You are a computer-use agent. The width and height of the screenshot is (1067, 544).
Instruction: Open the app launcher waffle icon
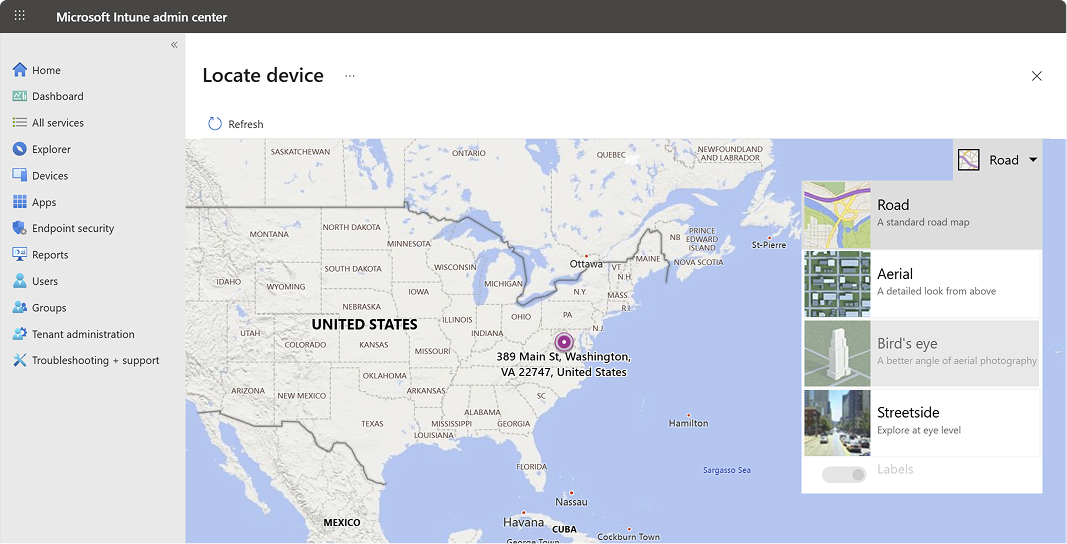[x=20, y=17]
